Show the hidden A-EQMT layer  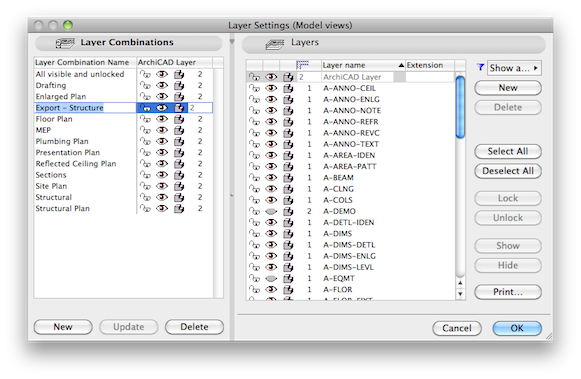(271, 278)
